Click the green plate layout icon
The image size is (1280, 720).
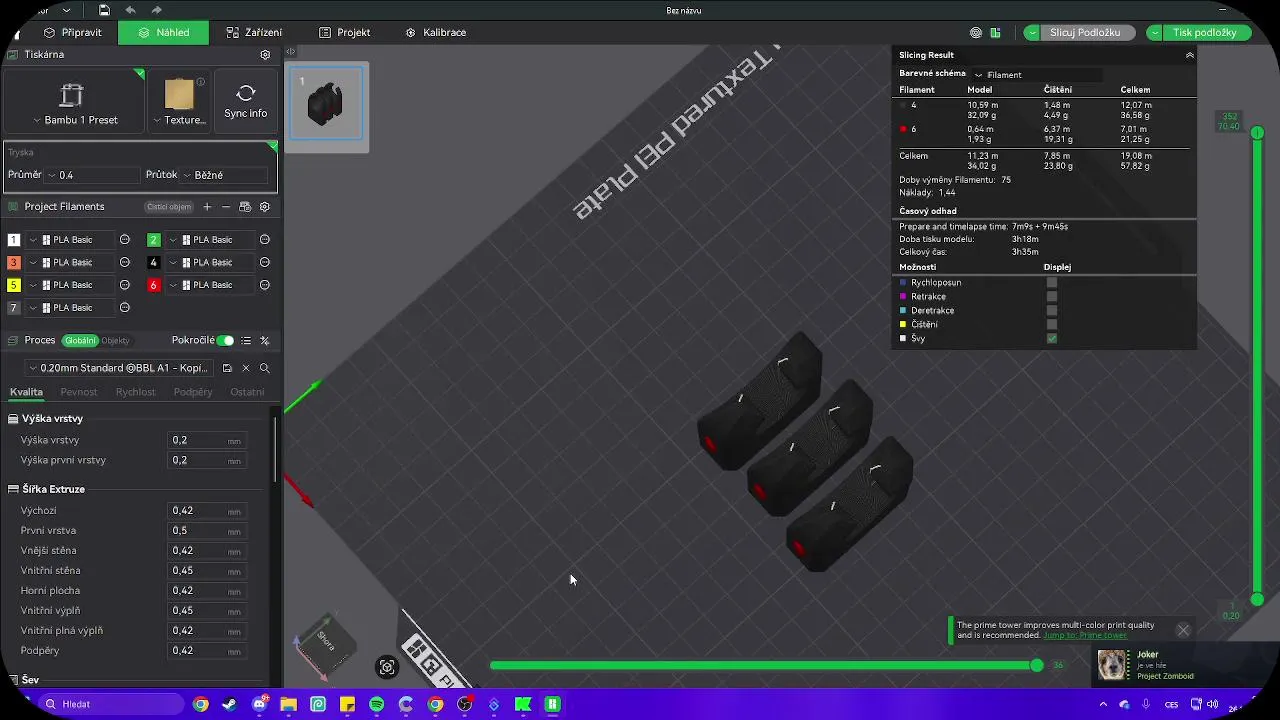995,33
